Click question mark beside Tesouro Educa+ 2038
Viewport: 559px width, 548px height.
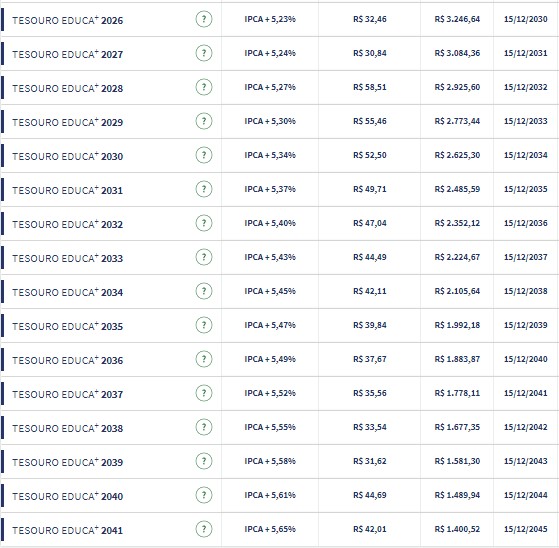pos(204,427)
